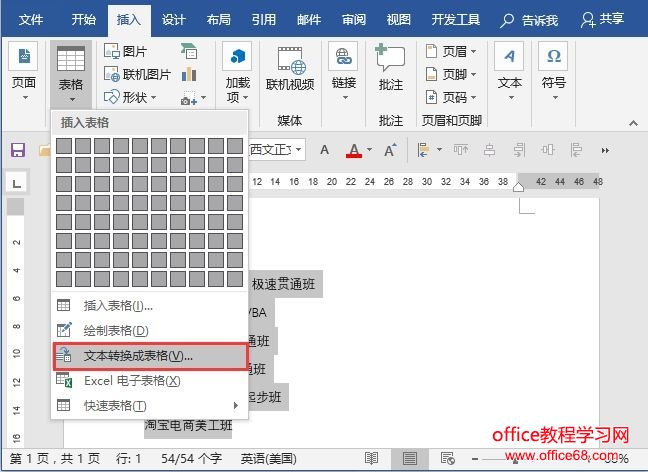Collapse the ribbon with chevron

[x=633, y=123]
